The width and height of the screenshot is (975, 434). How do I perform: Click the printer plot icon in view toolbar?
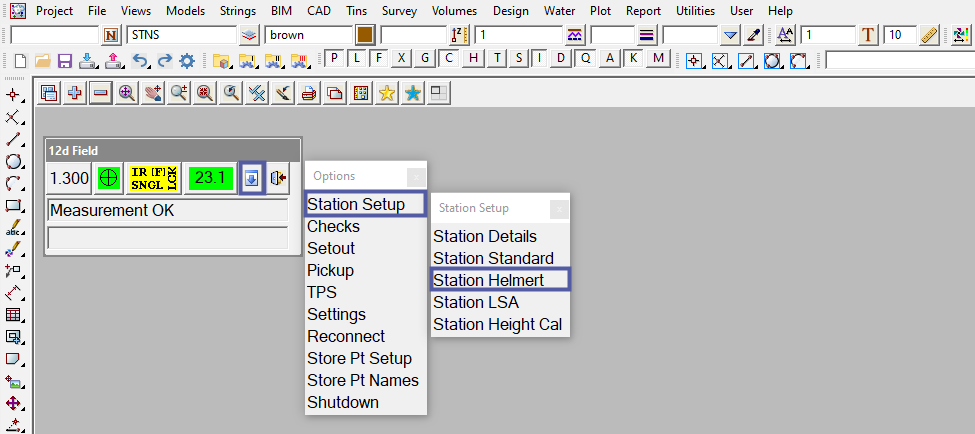pyautogui.click(x=309, y=93)
